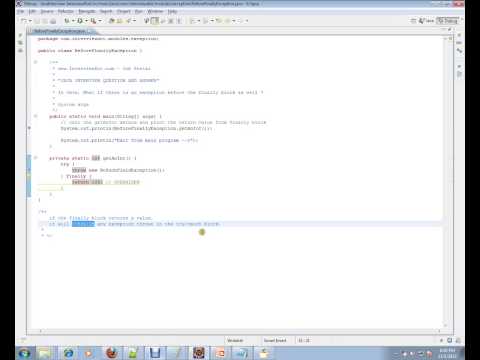This screenshot has width=480, height=360.
Task: Click the New file toolbar icon
Action: pos(24,21)
